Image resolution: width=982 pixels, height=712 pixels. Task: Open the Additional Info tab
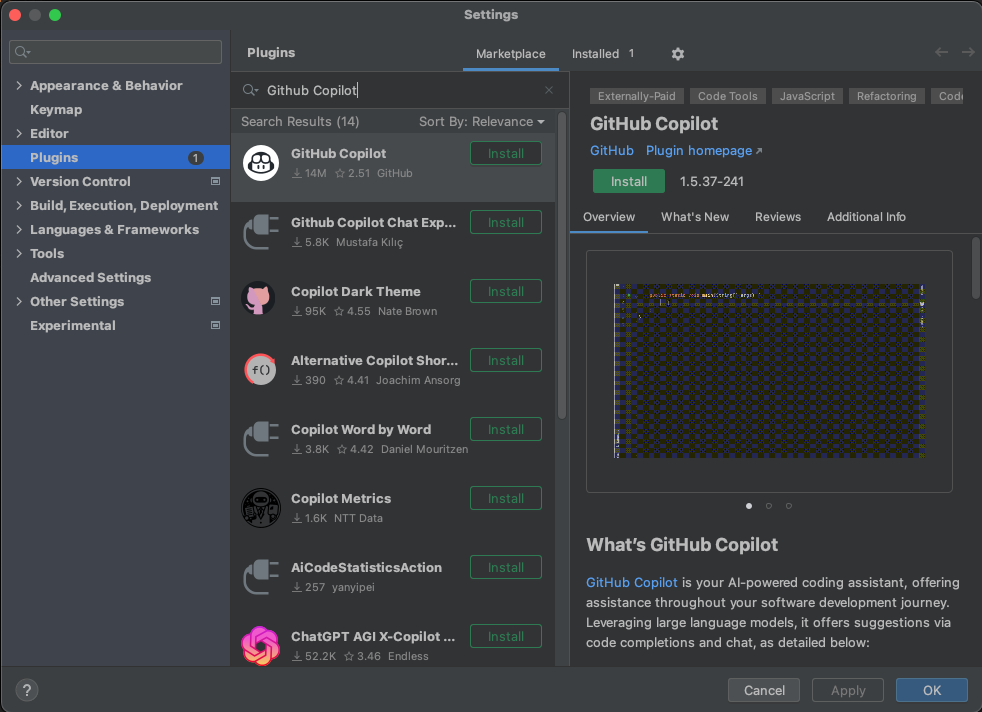click(x=866, y=217)
